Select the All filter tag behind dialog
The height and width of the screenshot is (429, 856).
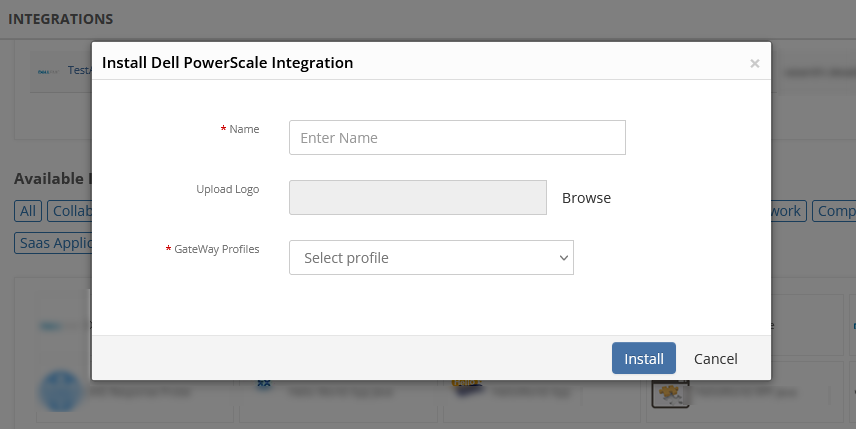click(x=28, y=211)
